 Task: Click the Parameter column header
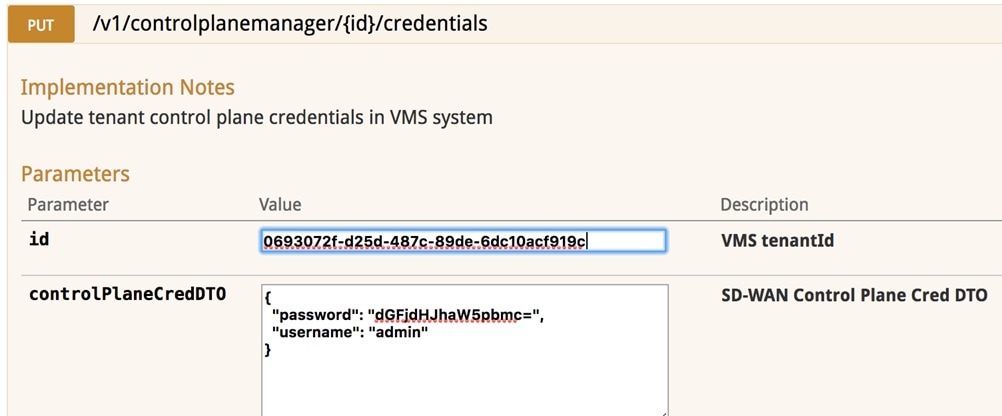click(68, 204)
